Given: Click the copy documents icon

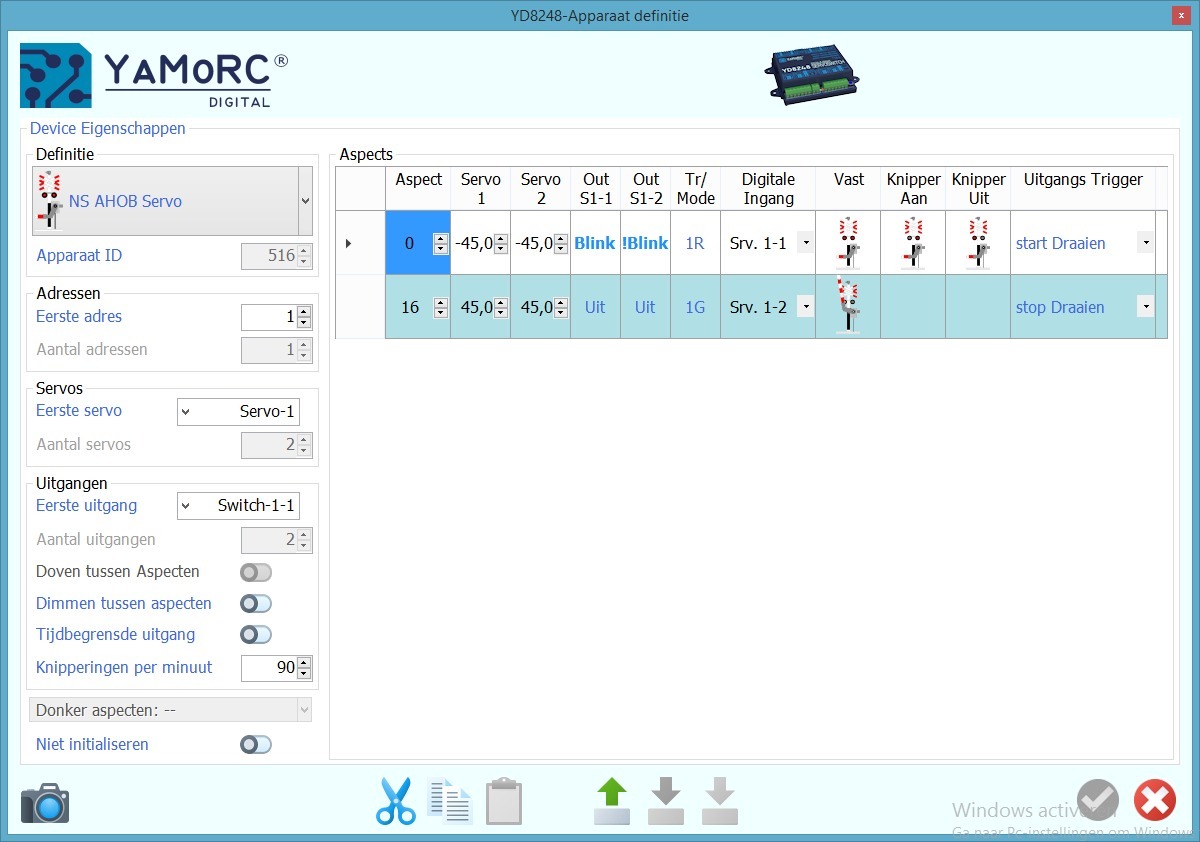Looking at the screenshot, I should (449, 801).
